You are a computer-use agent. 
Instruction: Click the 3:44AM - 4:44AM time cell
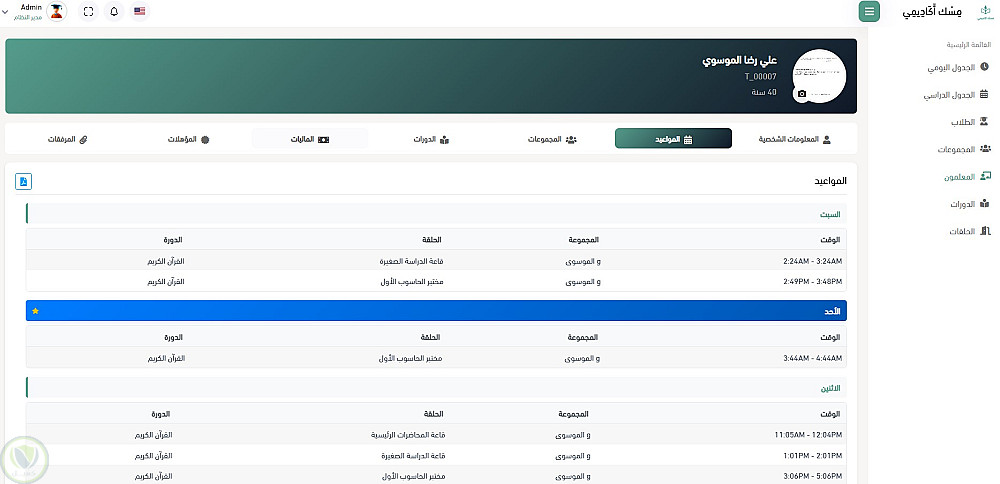click(812, 358)
